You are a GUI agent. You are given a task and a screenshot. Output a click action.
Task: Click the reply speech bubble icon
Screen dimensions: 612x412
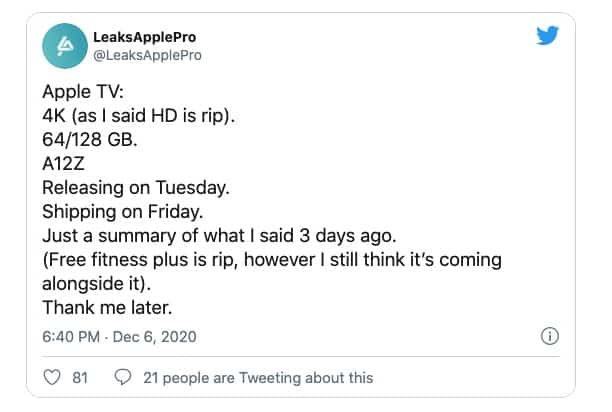click(124, 377)
